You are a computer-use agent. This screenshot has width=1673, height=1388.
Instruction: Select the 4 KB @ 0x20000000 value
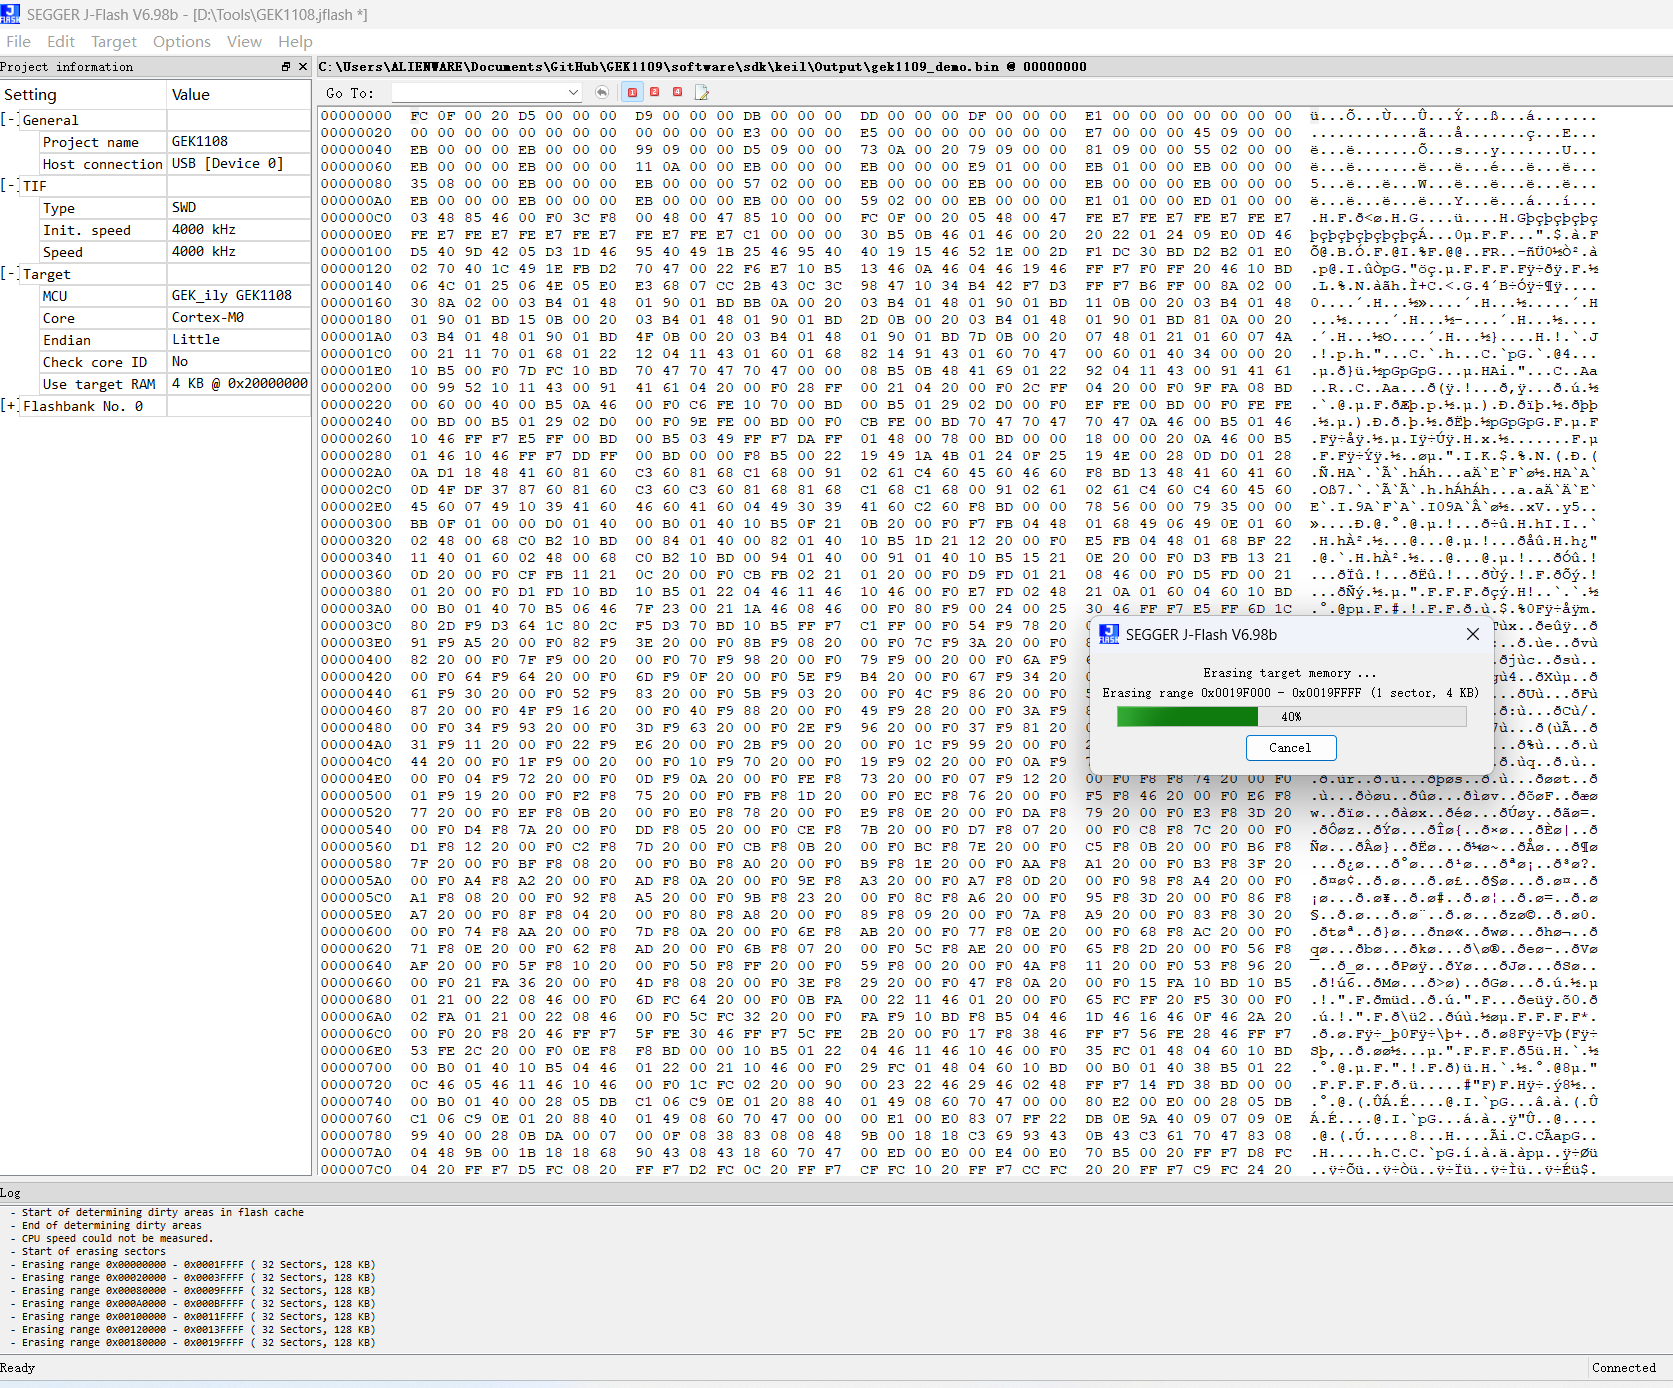(x=240, y=383)
